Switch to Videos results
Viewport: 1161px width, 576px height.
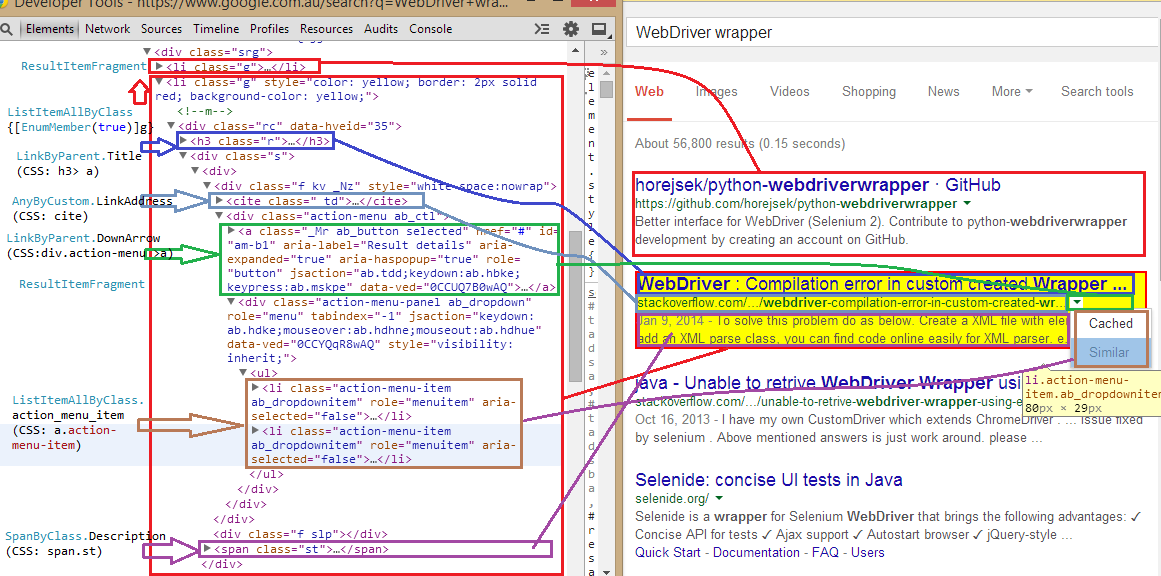tap(789, 92)
